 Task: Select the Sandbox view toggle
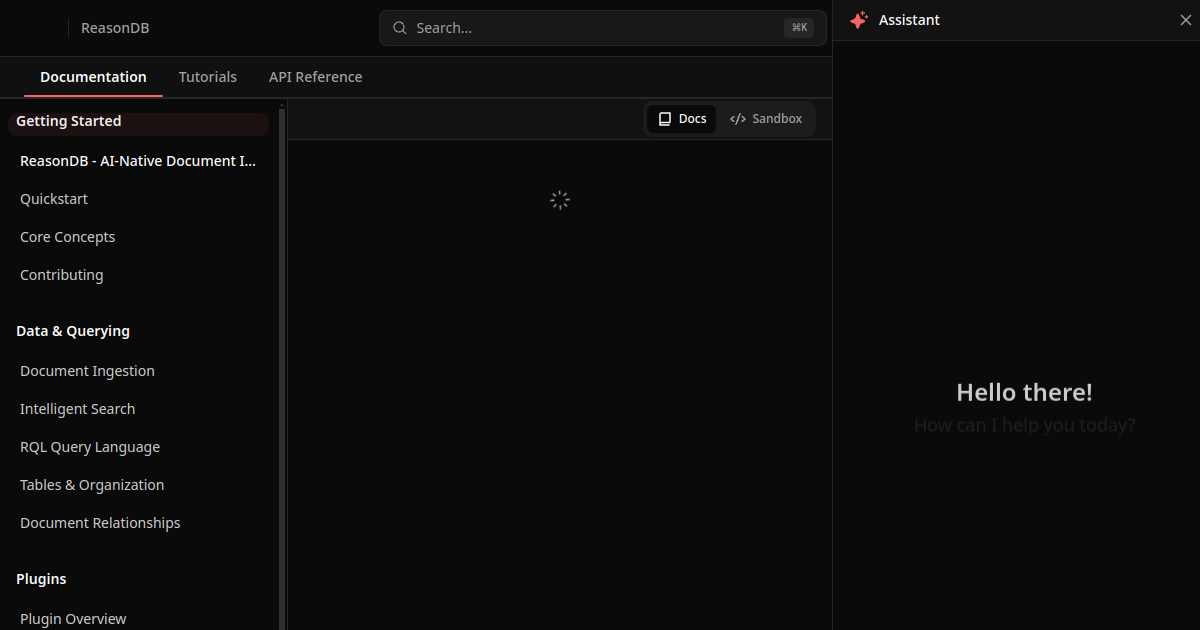tap(766, 119)
